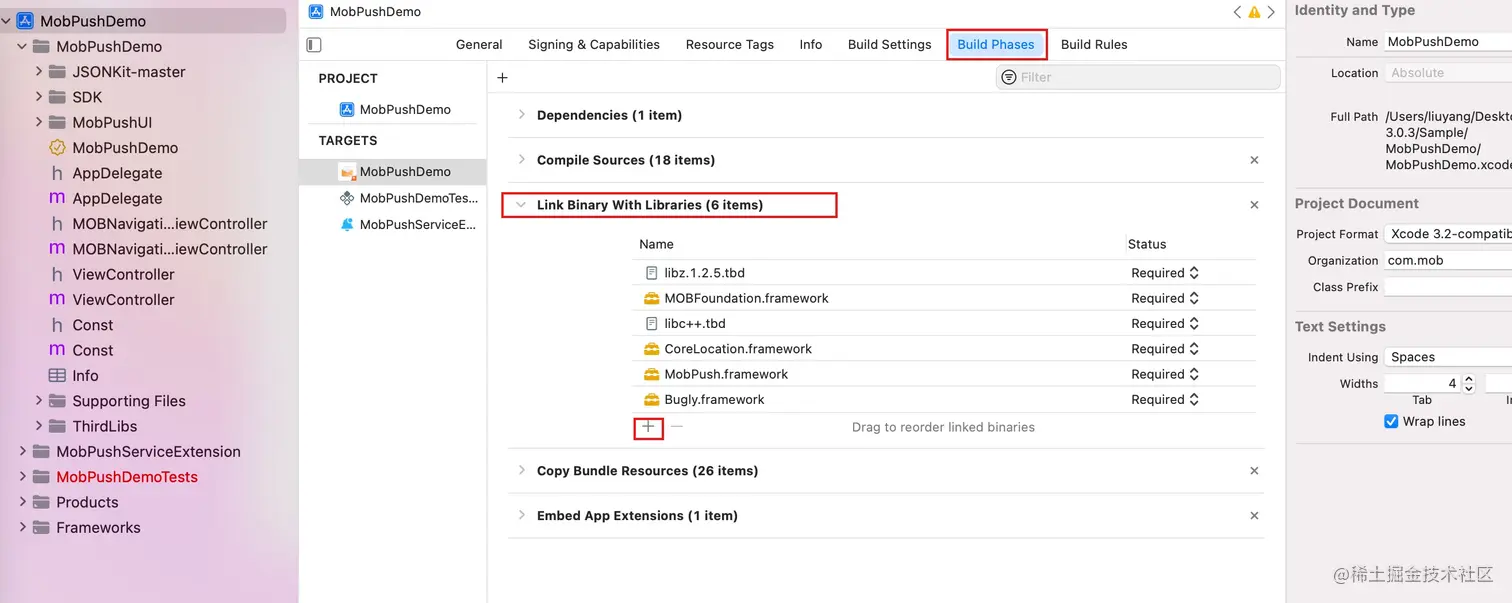Delete the Link Binary With Libraries phase X
Viewport: 1512px width, 603px height.
(1254, 205)
